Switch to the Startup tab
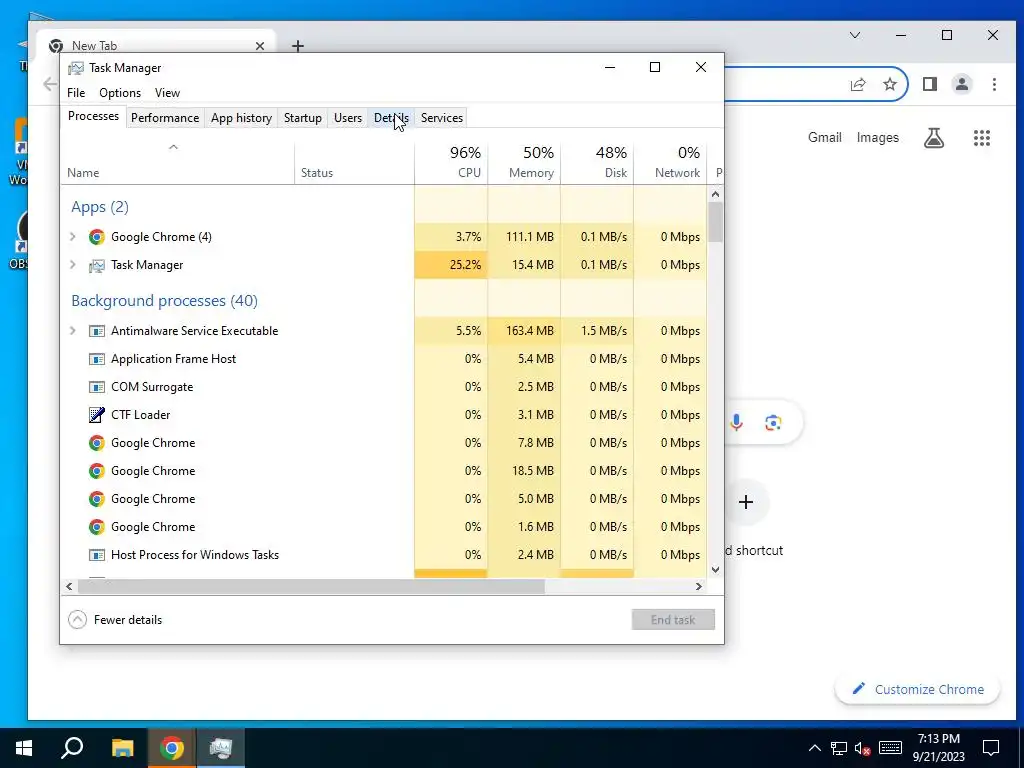This screenshot has height=768, width=1024. [303, 118]
